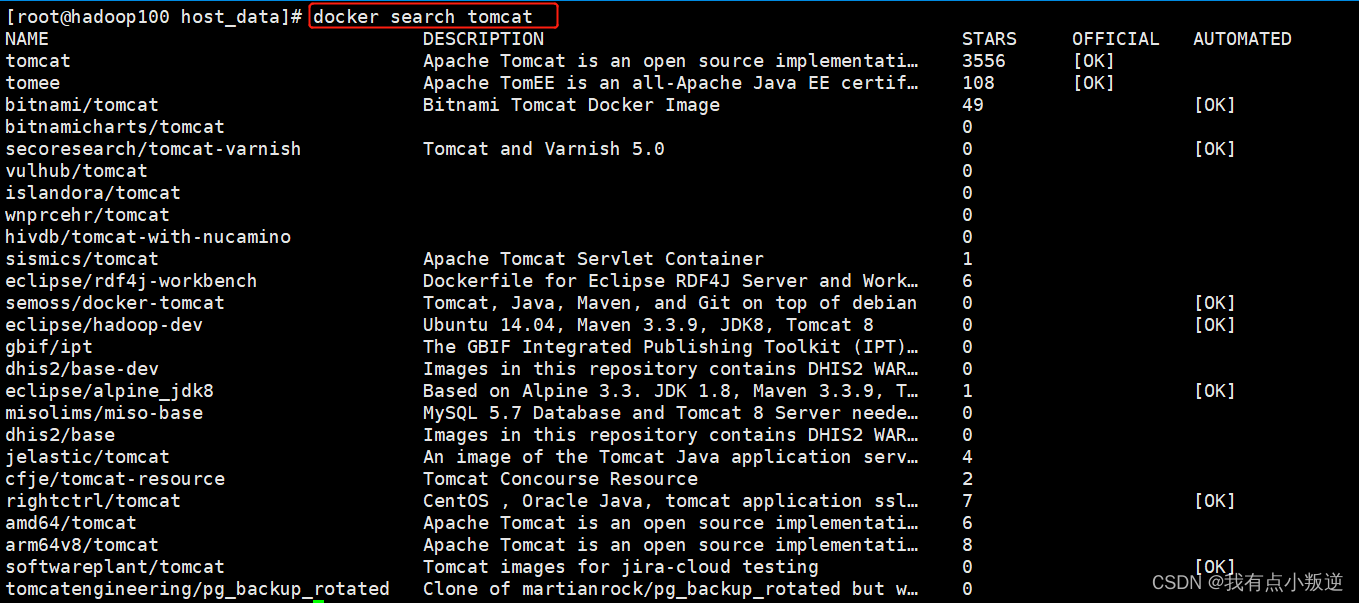Image resolution: width=1359 pixels, height=603 pixels.
Task: Select the 'bitnami/tomcat' image name
Action: [x=82, y=105]
